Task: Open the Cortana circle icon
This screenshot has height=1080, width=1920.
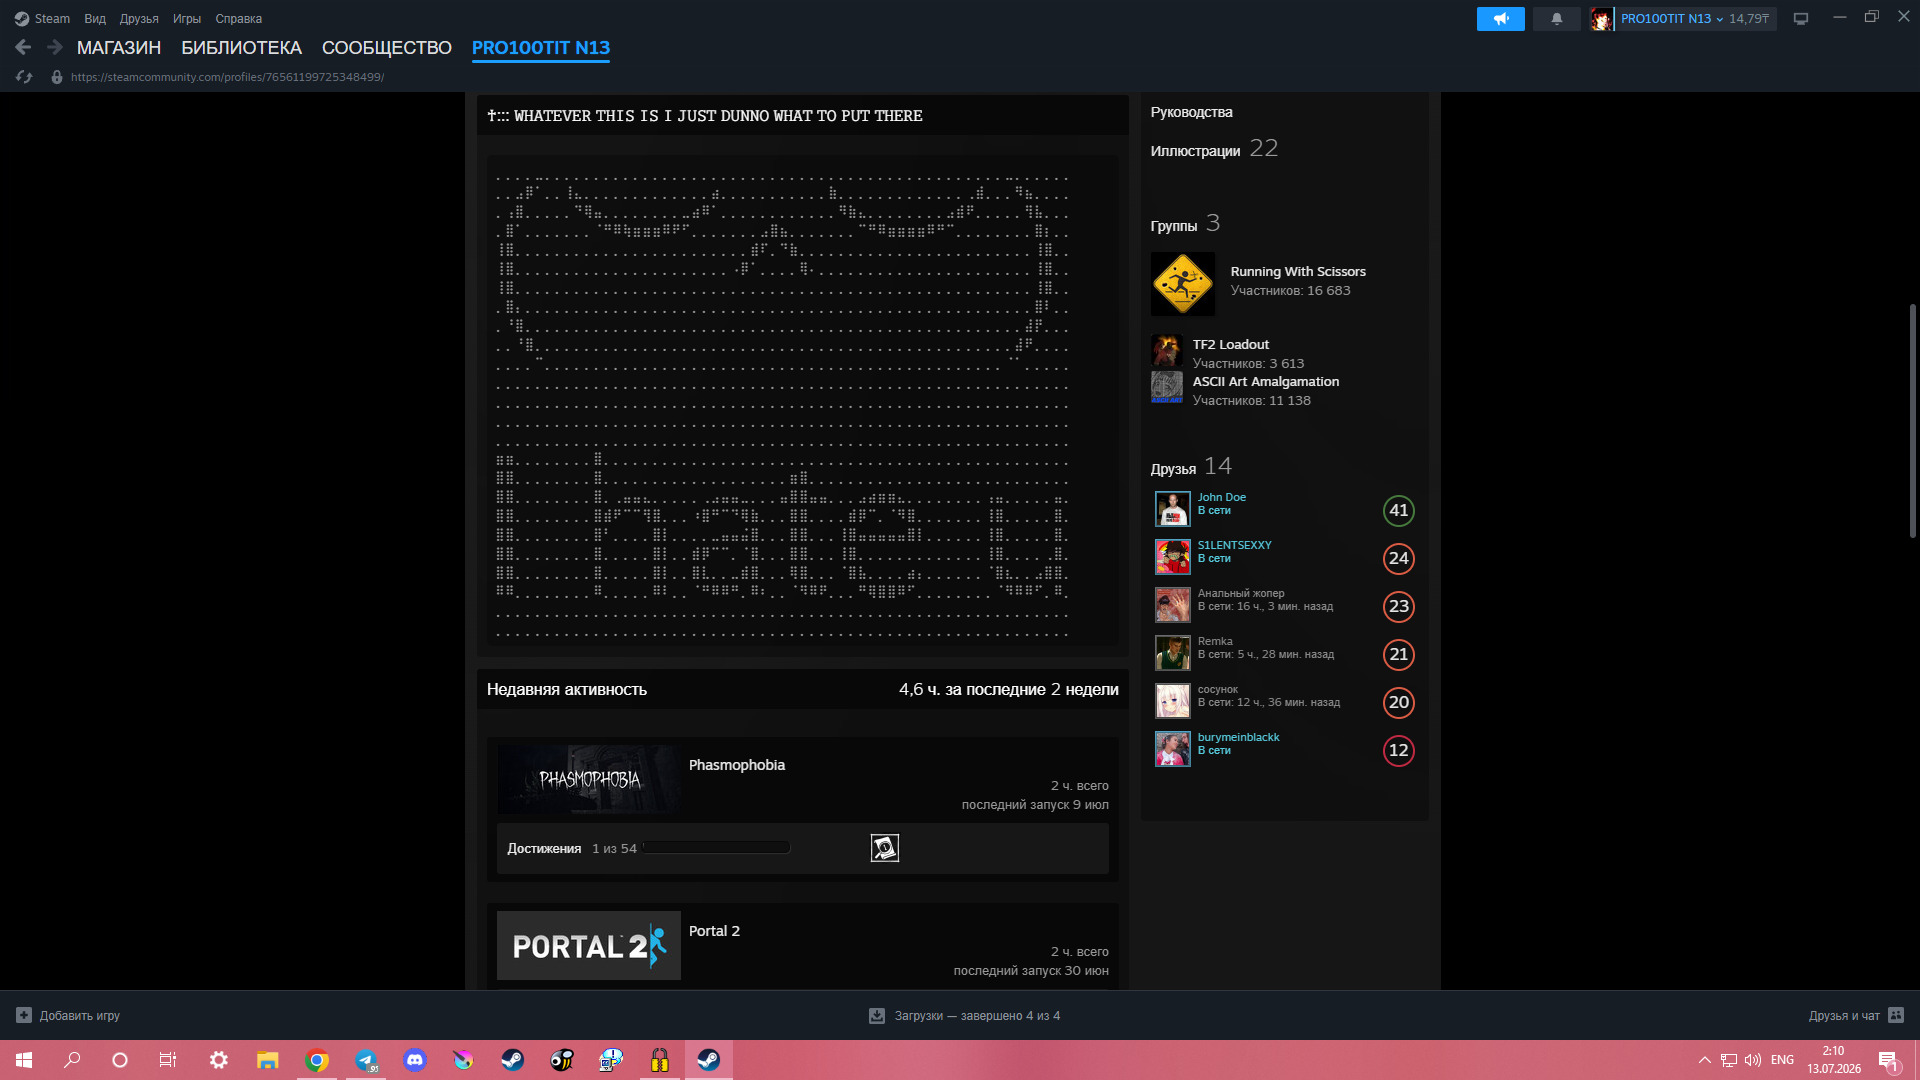Action: 120,1060
